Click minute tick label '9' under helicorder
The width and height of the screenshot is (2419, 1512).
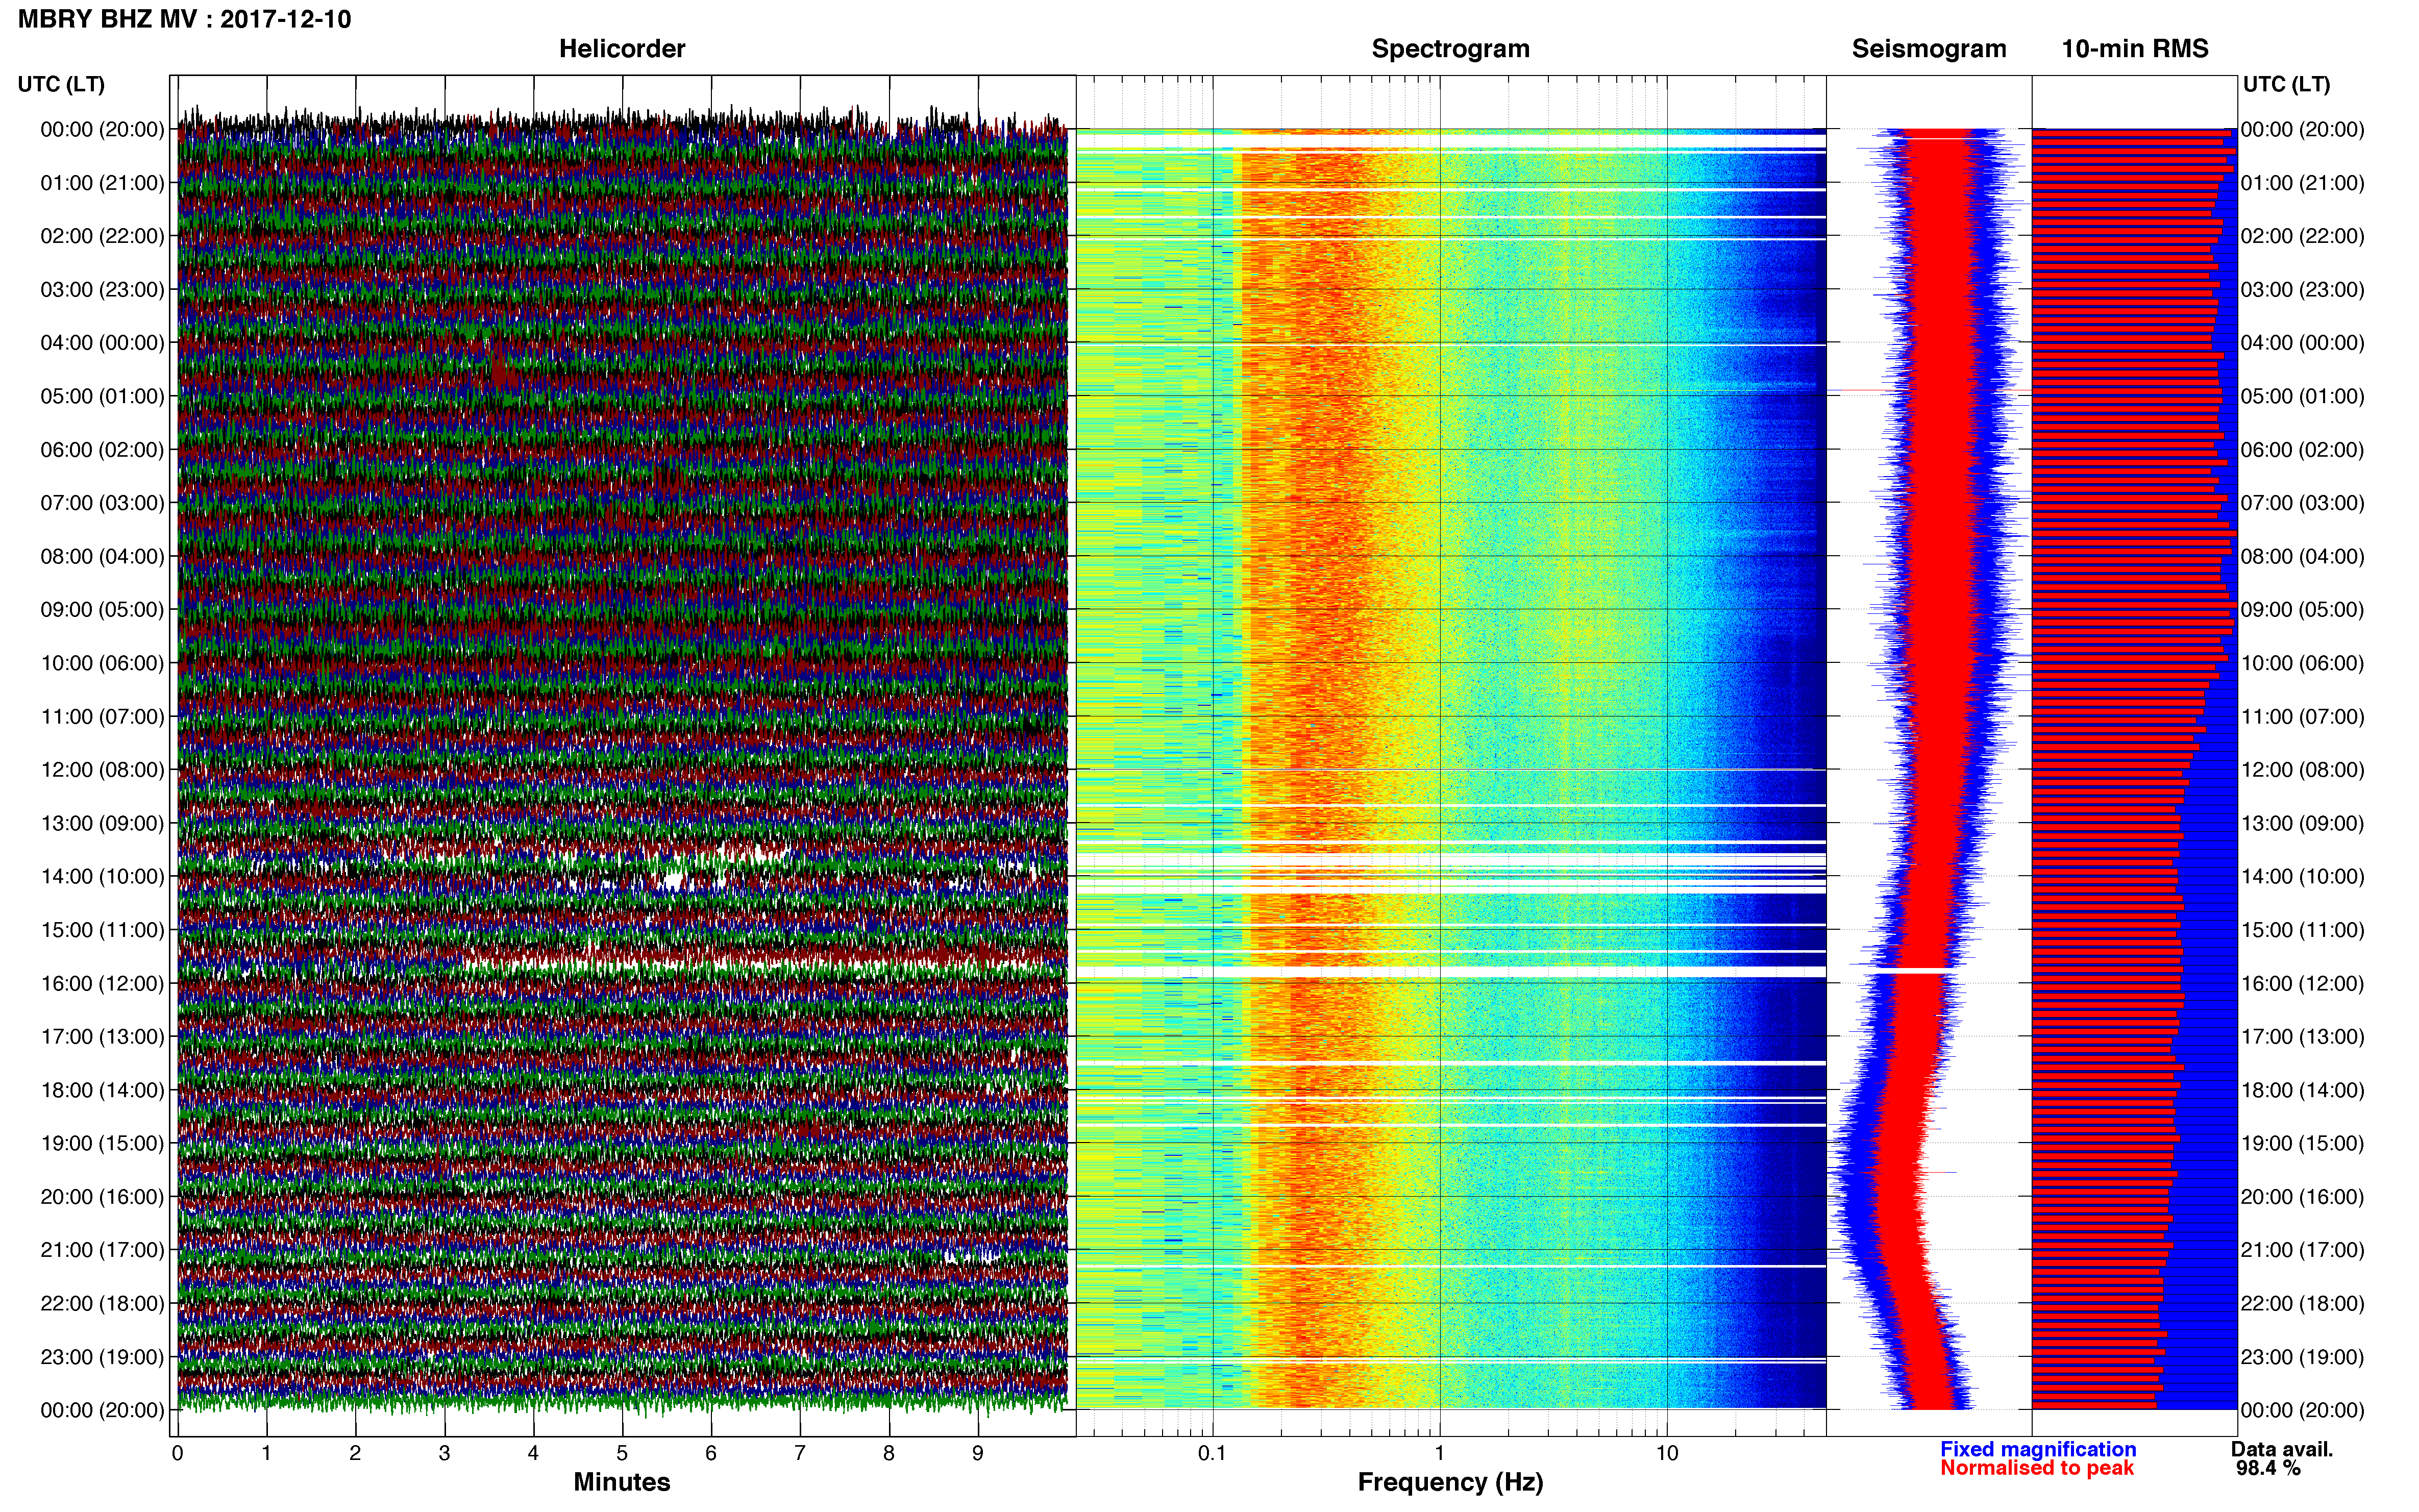pyautogui.click(x=978, y=1453)
